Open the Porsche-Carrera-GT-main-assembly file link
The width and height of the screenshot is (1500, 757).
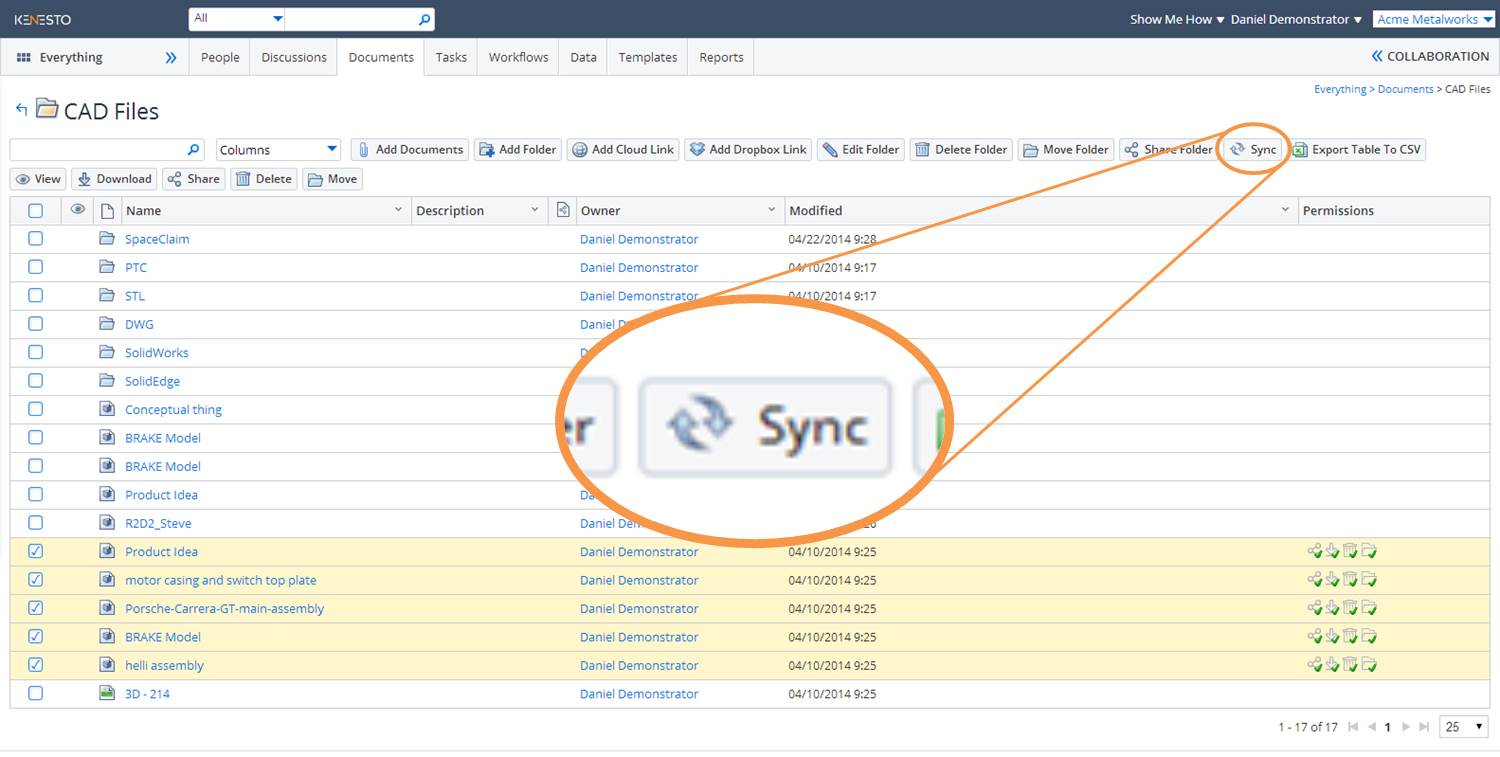[x=224, y=608]
